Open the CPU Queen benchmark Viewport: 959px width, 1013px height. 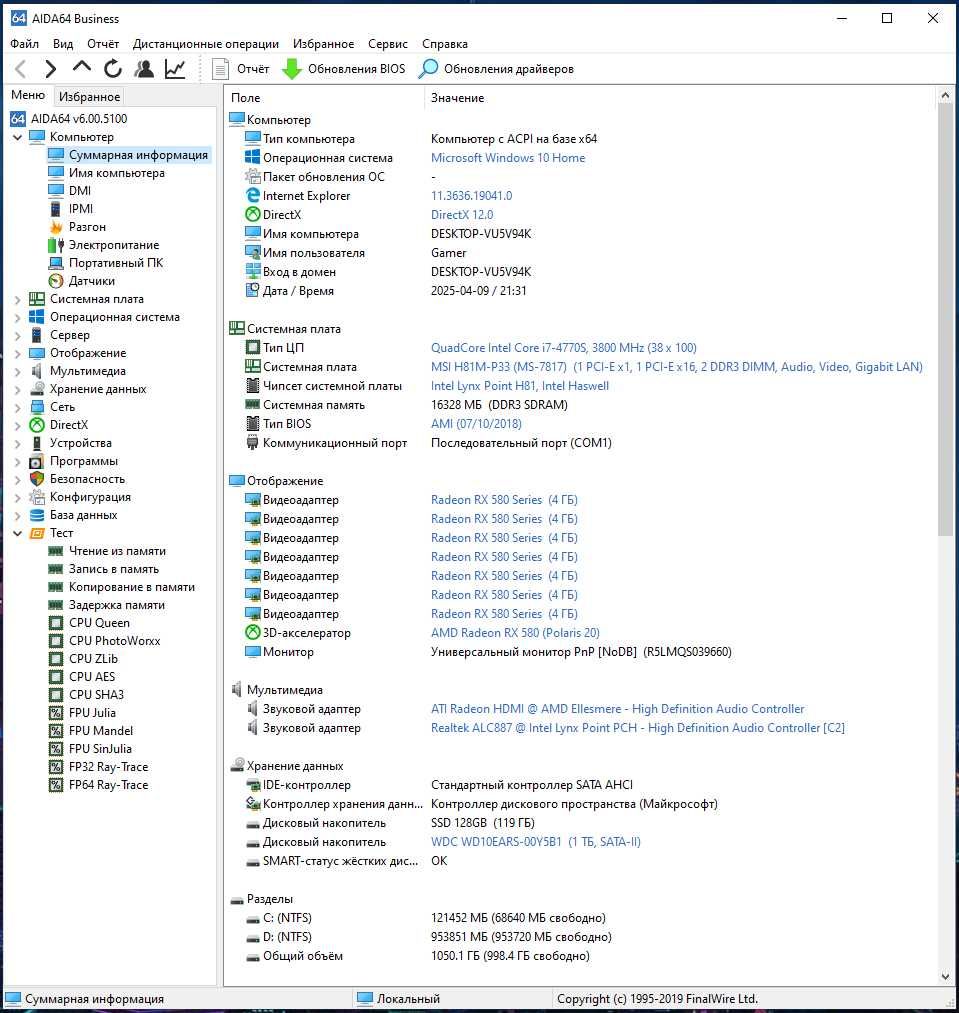pos(99,623)
